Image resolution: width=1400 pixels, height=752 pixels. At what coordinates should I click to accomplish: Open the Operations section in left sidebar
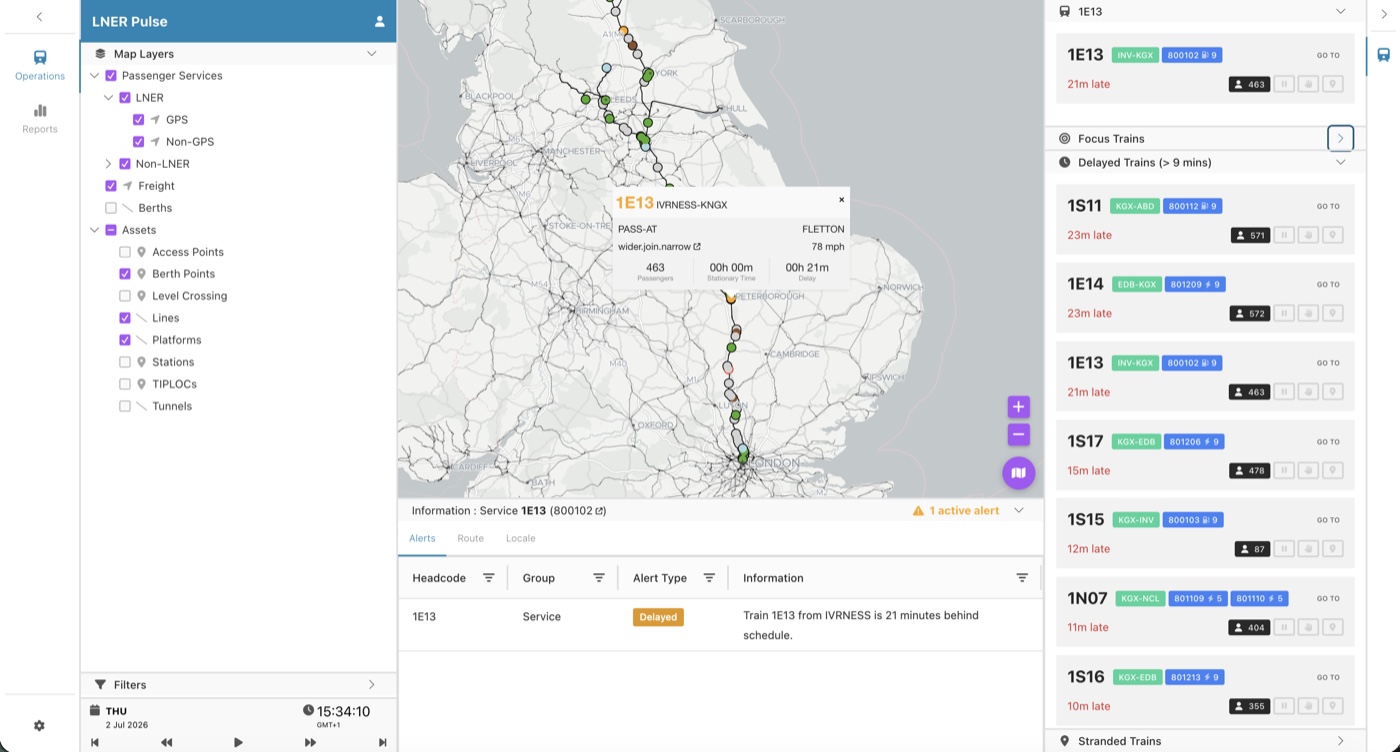tap(40, 65)
